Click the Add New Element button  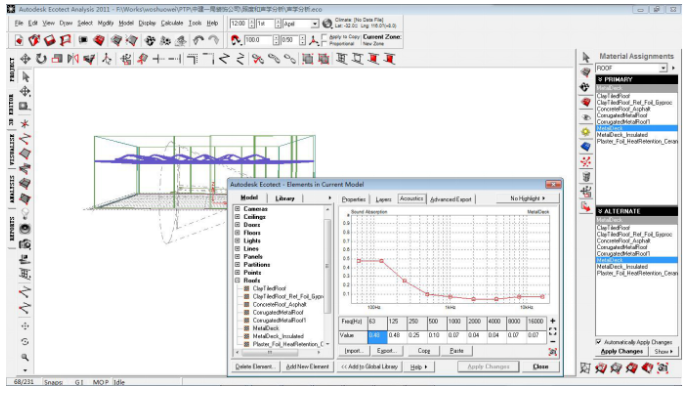click(x=307, y=366)
